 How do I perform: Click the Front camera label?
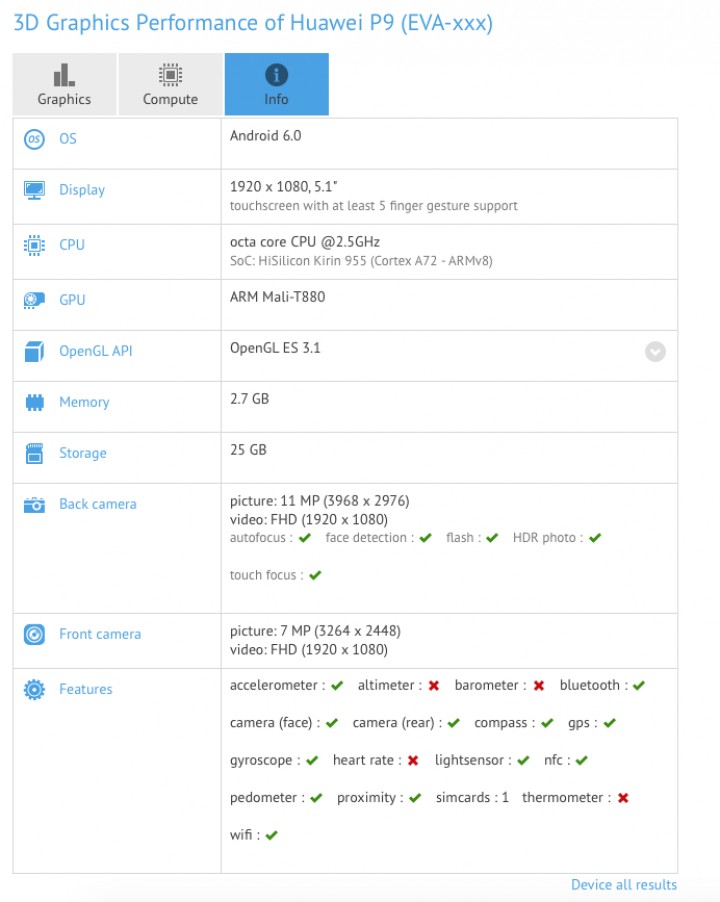(100, 634)
